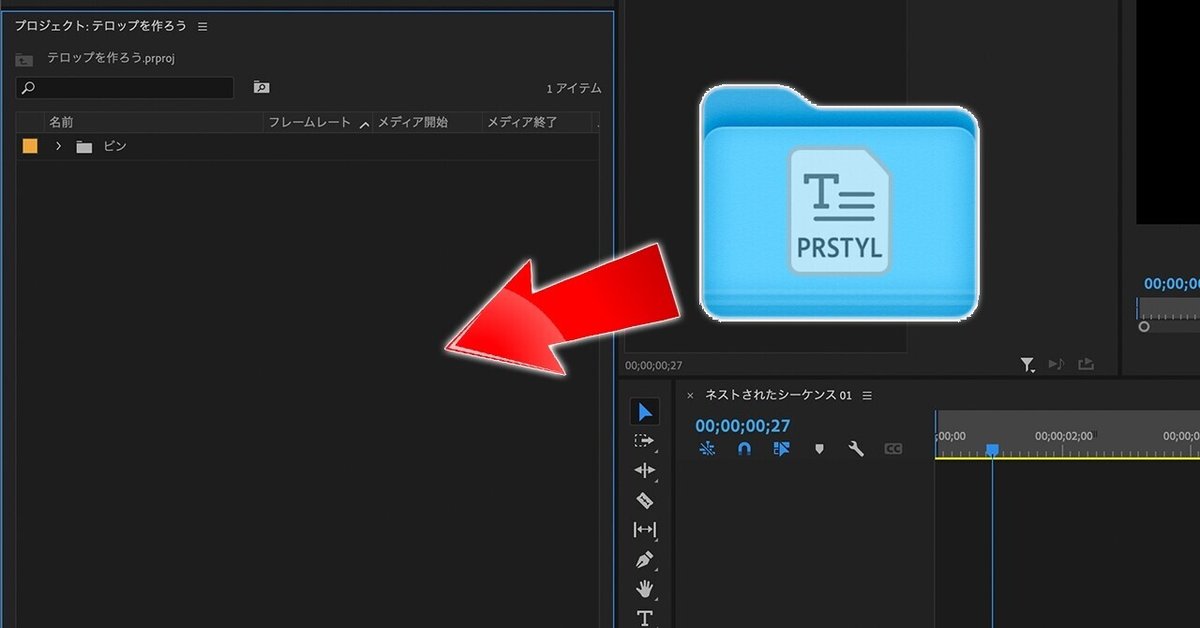Viewport: 1200px width, 628px height.
Task: Sort by 名前 column header
Action: pos(61,122)
